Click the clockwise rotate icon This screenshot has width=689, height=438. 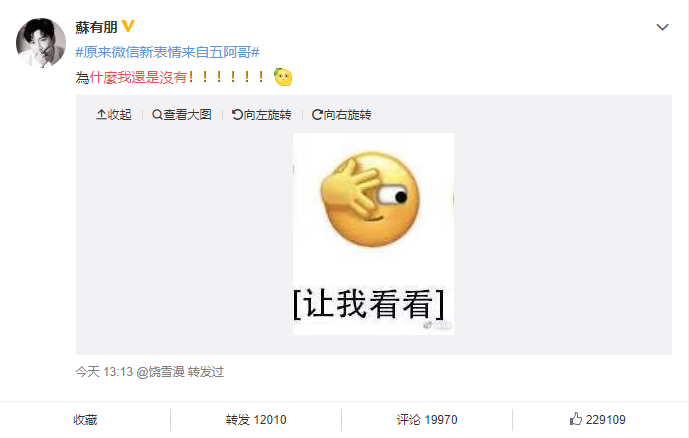(x=317, y=115)
